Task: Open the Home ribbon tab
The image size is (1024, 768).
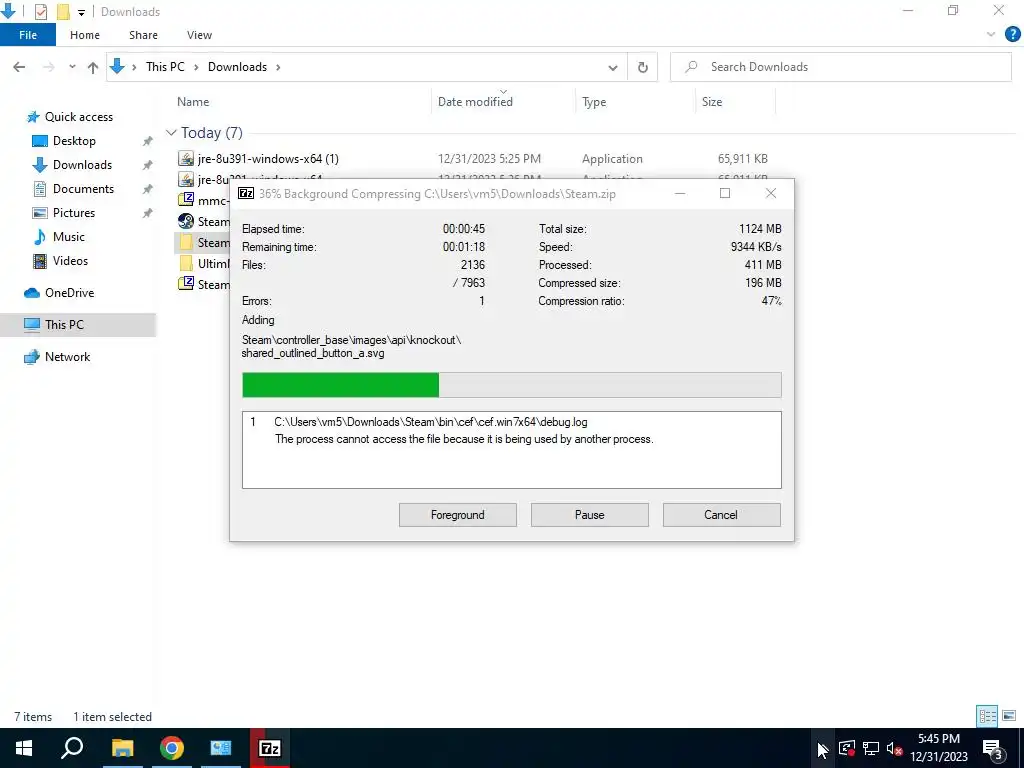Action: (x=85, y=35)
